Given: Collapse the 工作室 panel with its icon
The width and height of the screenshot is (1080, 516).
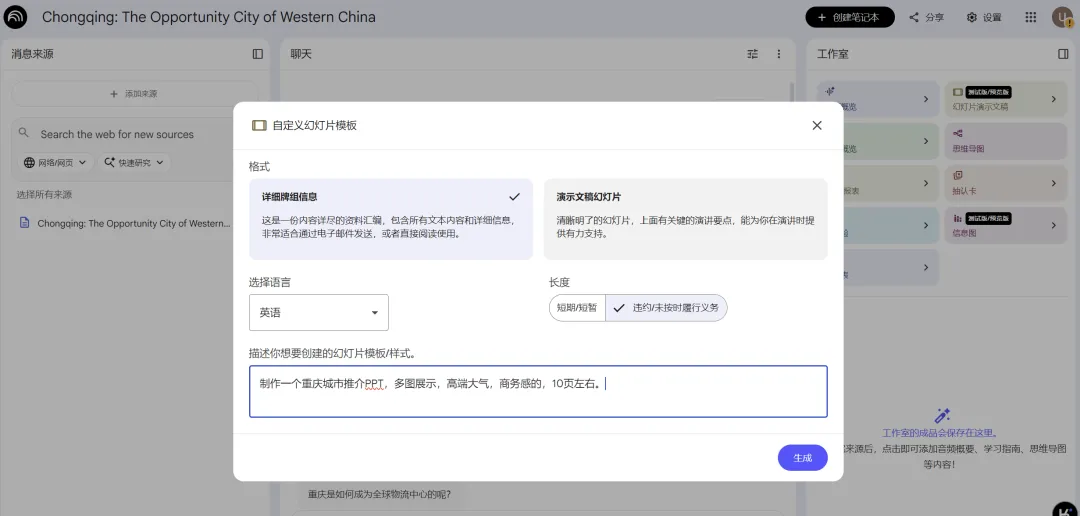Looking at the screenshot, I should tap(1063, 54).
